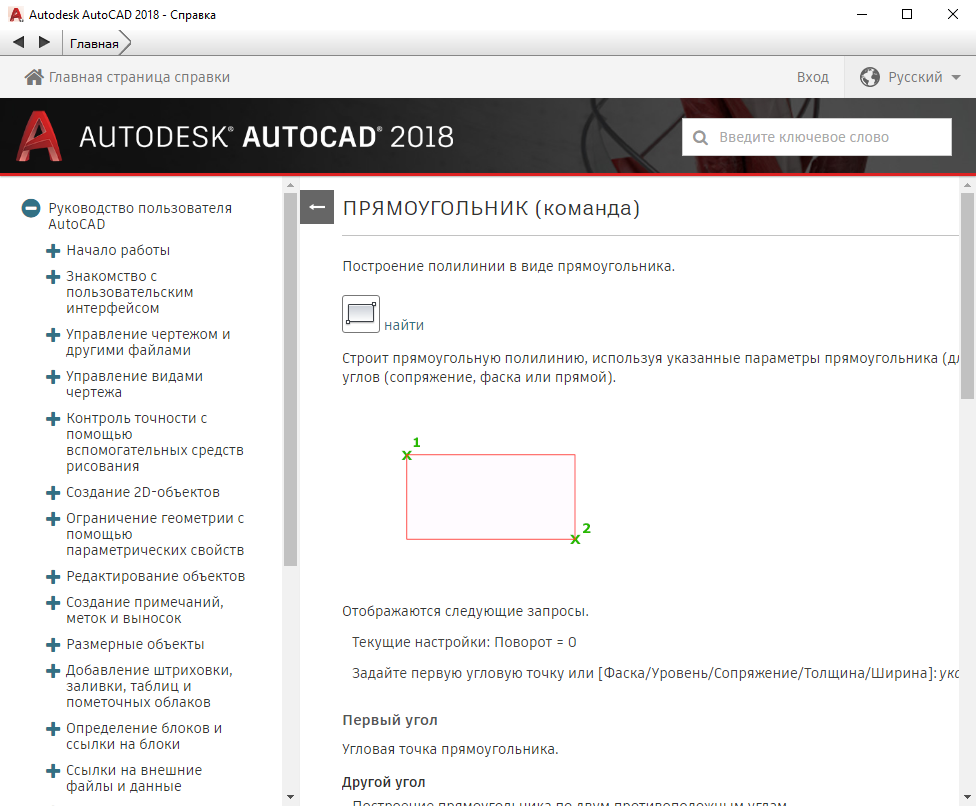Expand Определение блоков и ссылки на блоки
The width and height of the screenshot is (976, 806).
54,729
